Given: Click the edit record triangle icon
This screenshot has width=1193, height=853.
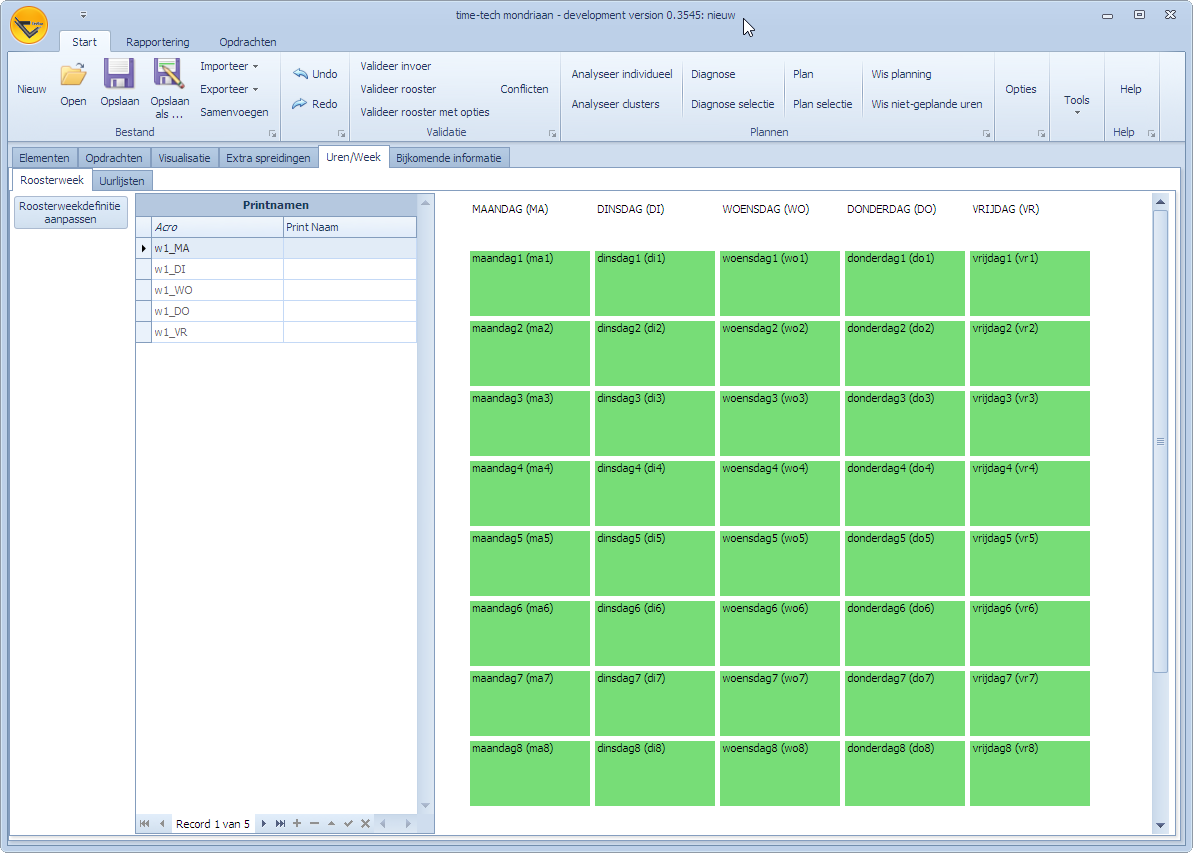Looking at the screenshot, I should (x=331, y=823).
